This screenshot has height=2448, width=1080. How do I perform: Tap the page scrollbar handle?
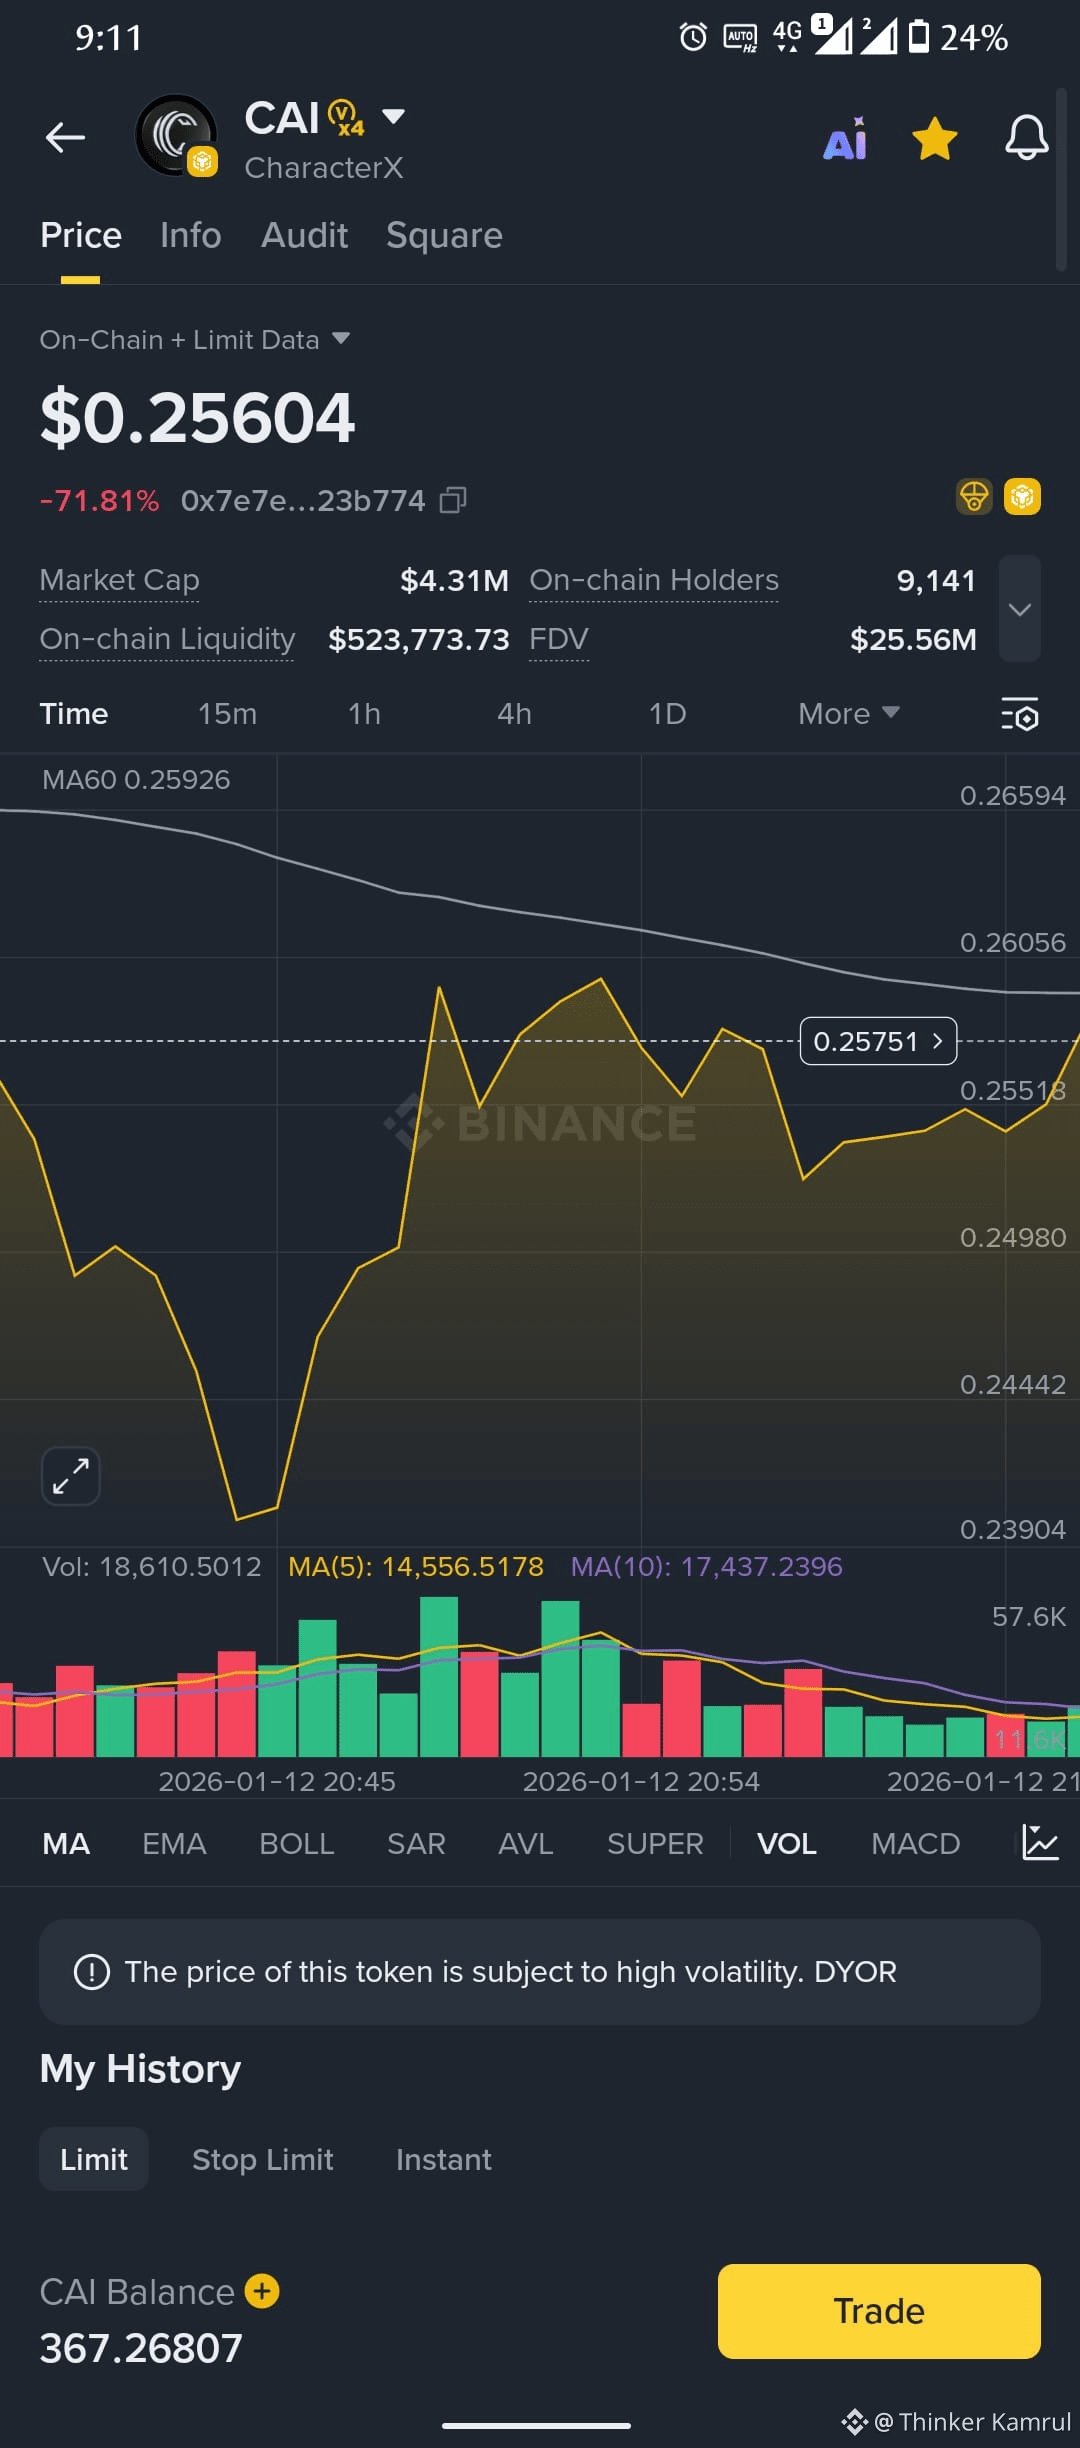click(1061, 180)
